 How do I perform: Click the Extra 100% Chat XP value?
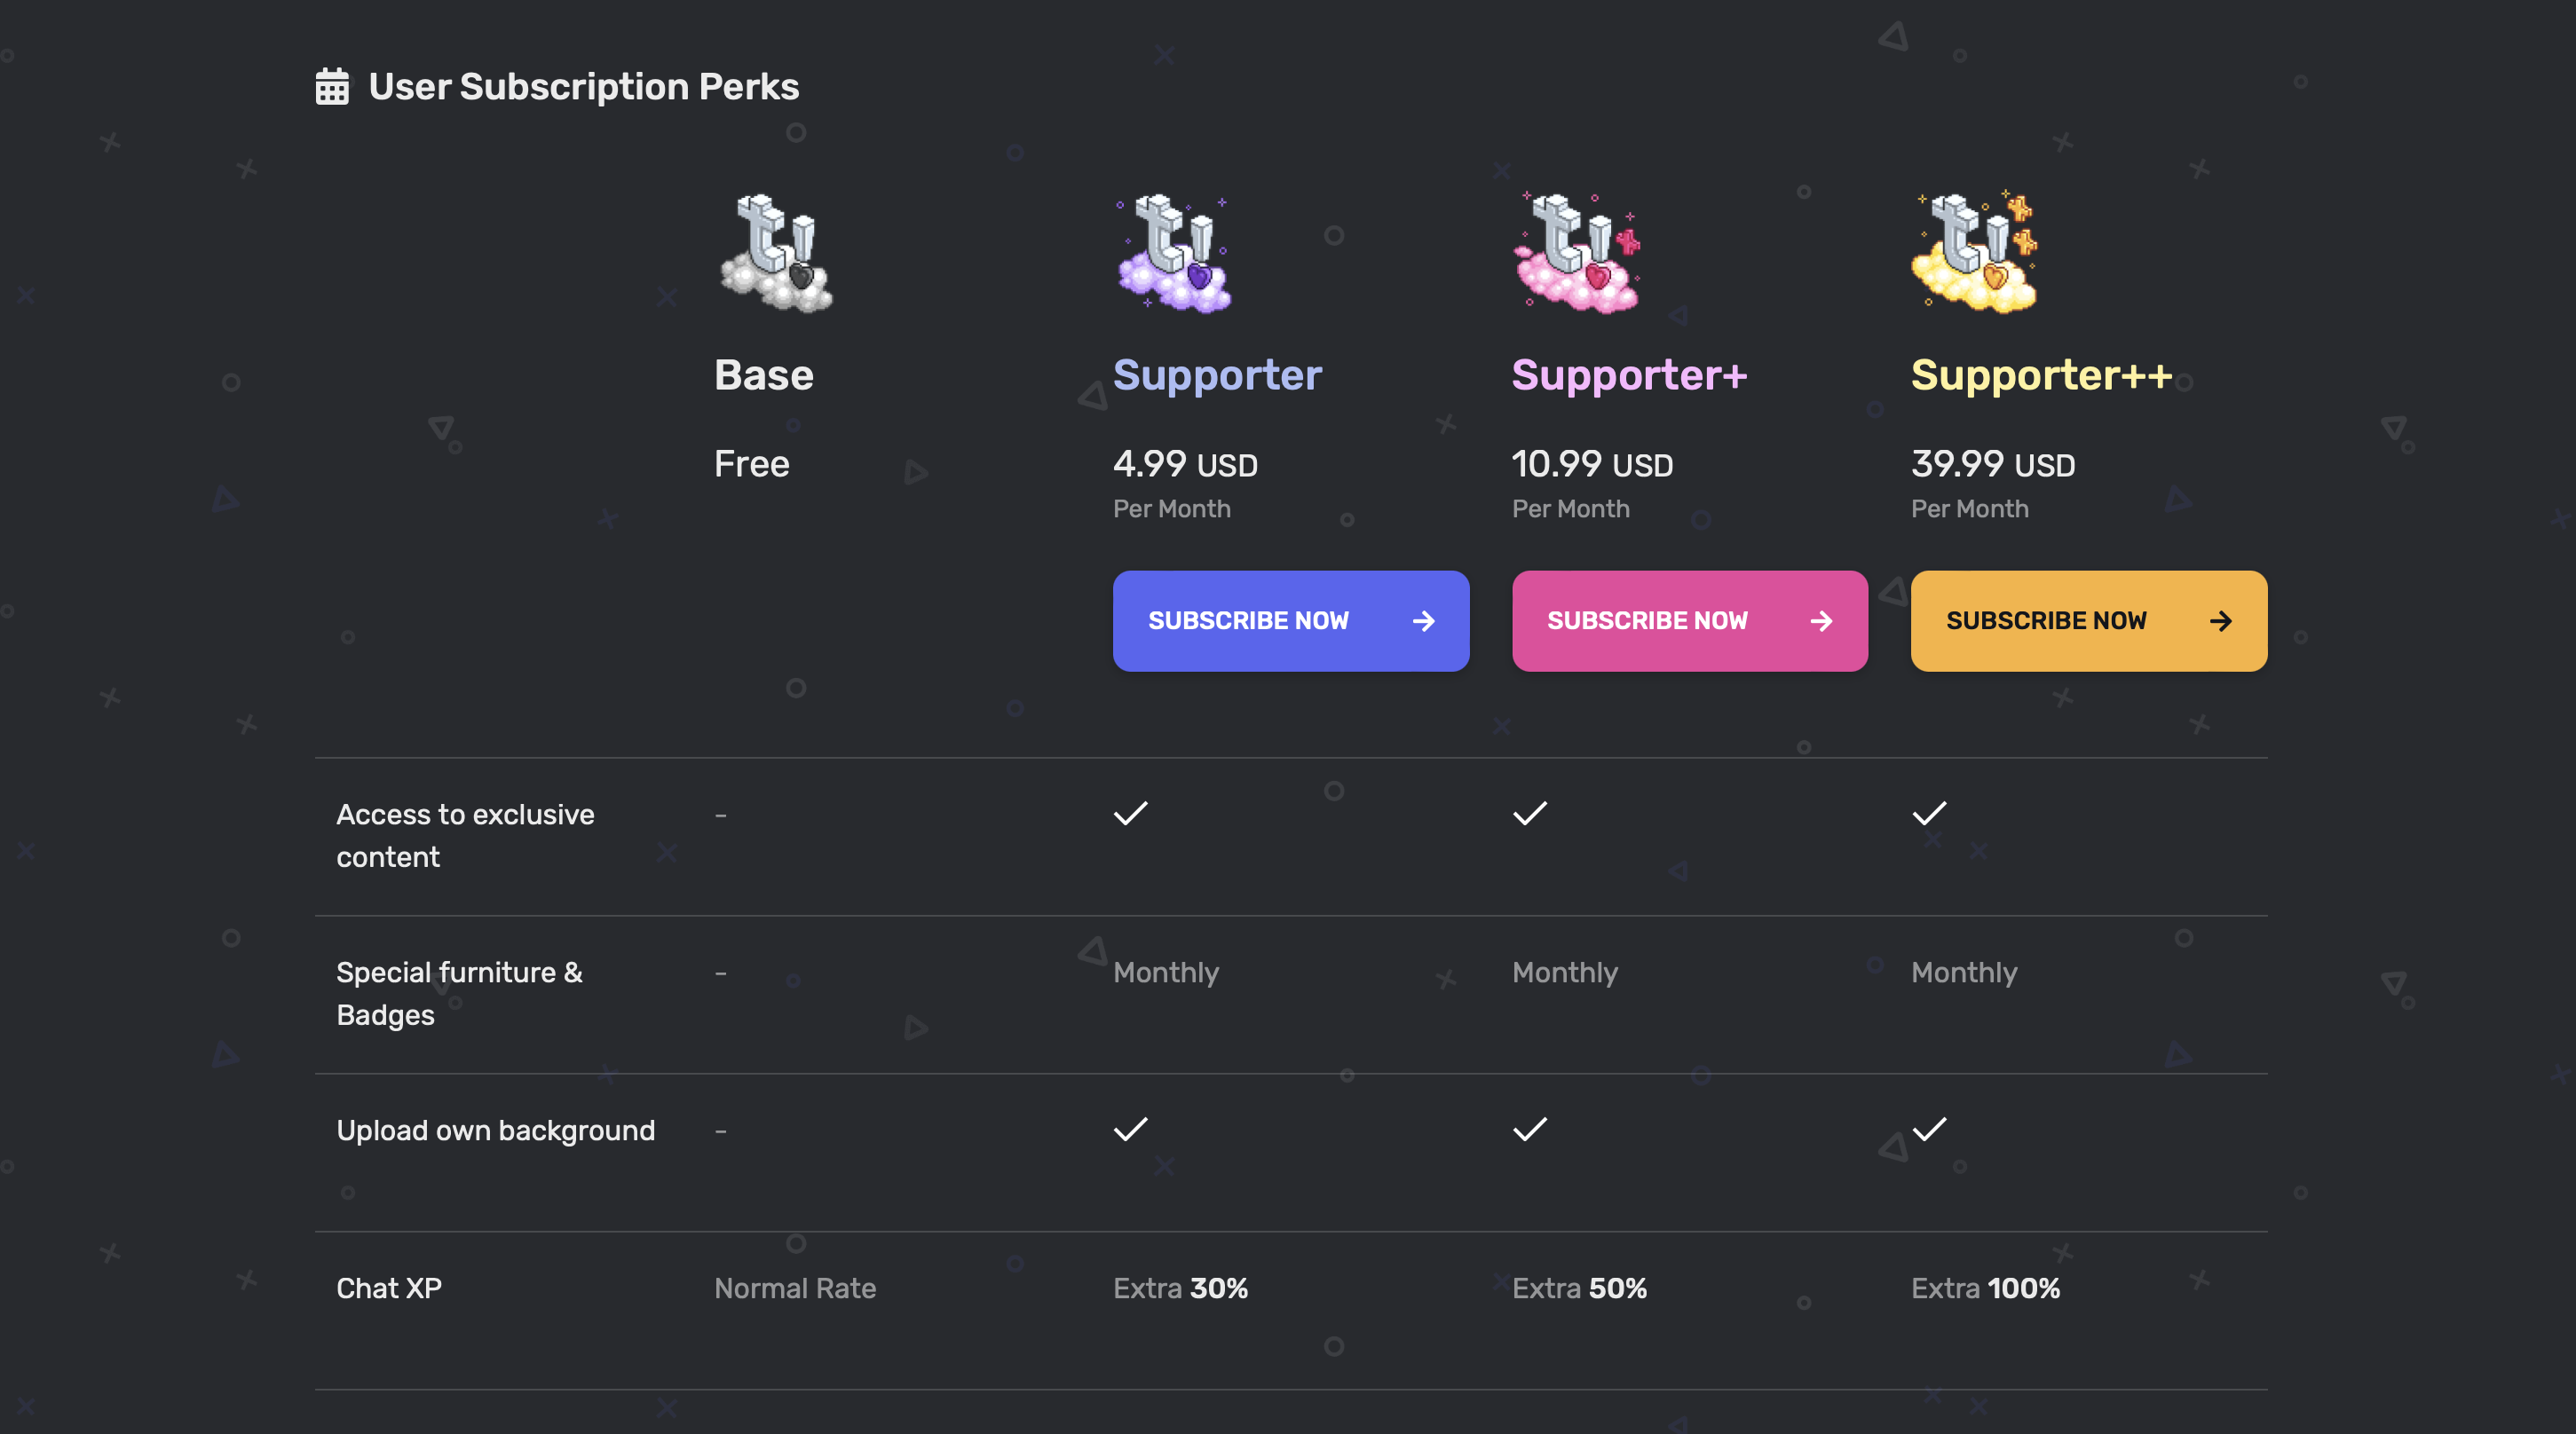pyautogui.click(x=1985, y=1288)
